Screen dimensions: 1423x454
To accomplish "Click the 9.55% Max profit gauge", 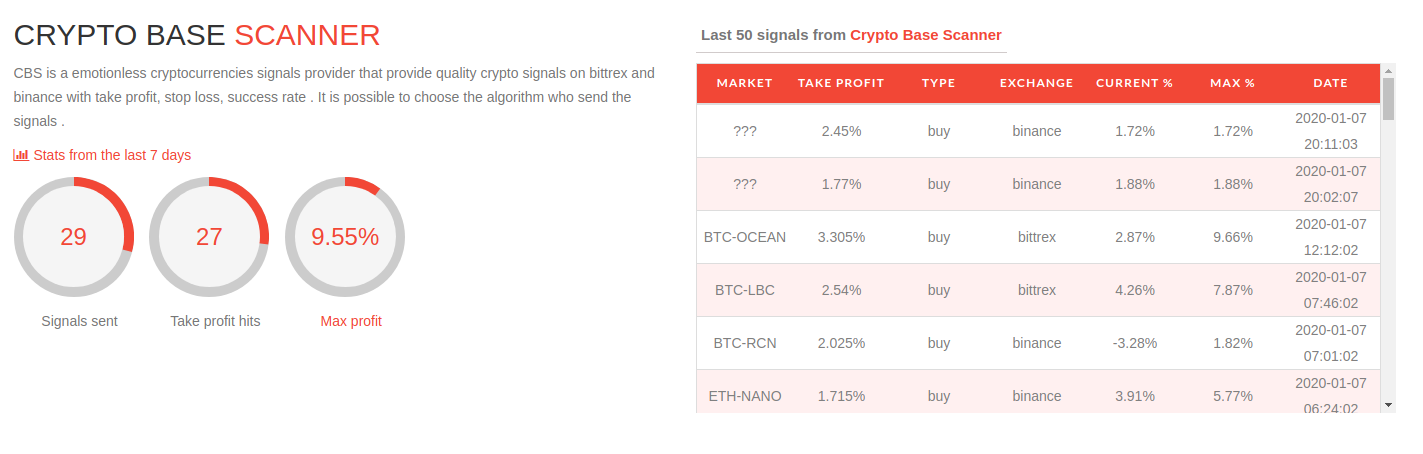I will pyautogui.click(x=345, y=237).
